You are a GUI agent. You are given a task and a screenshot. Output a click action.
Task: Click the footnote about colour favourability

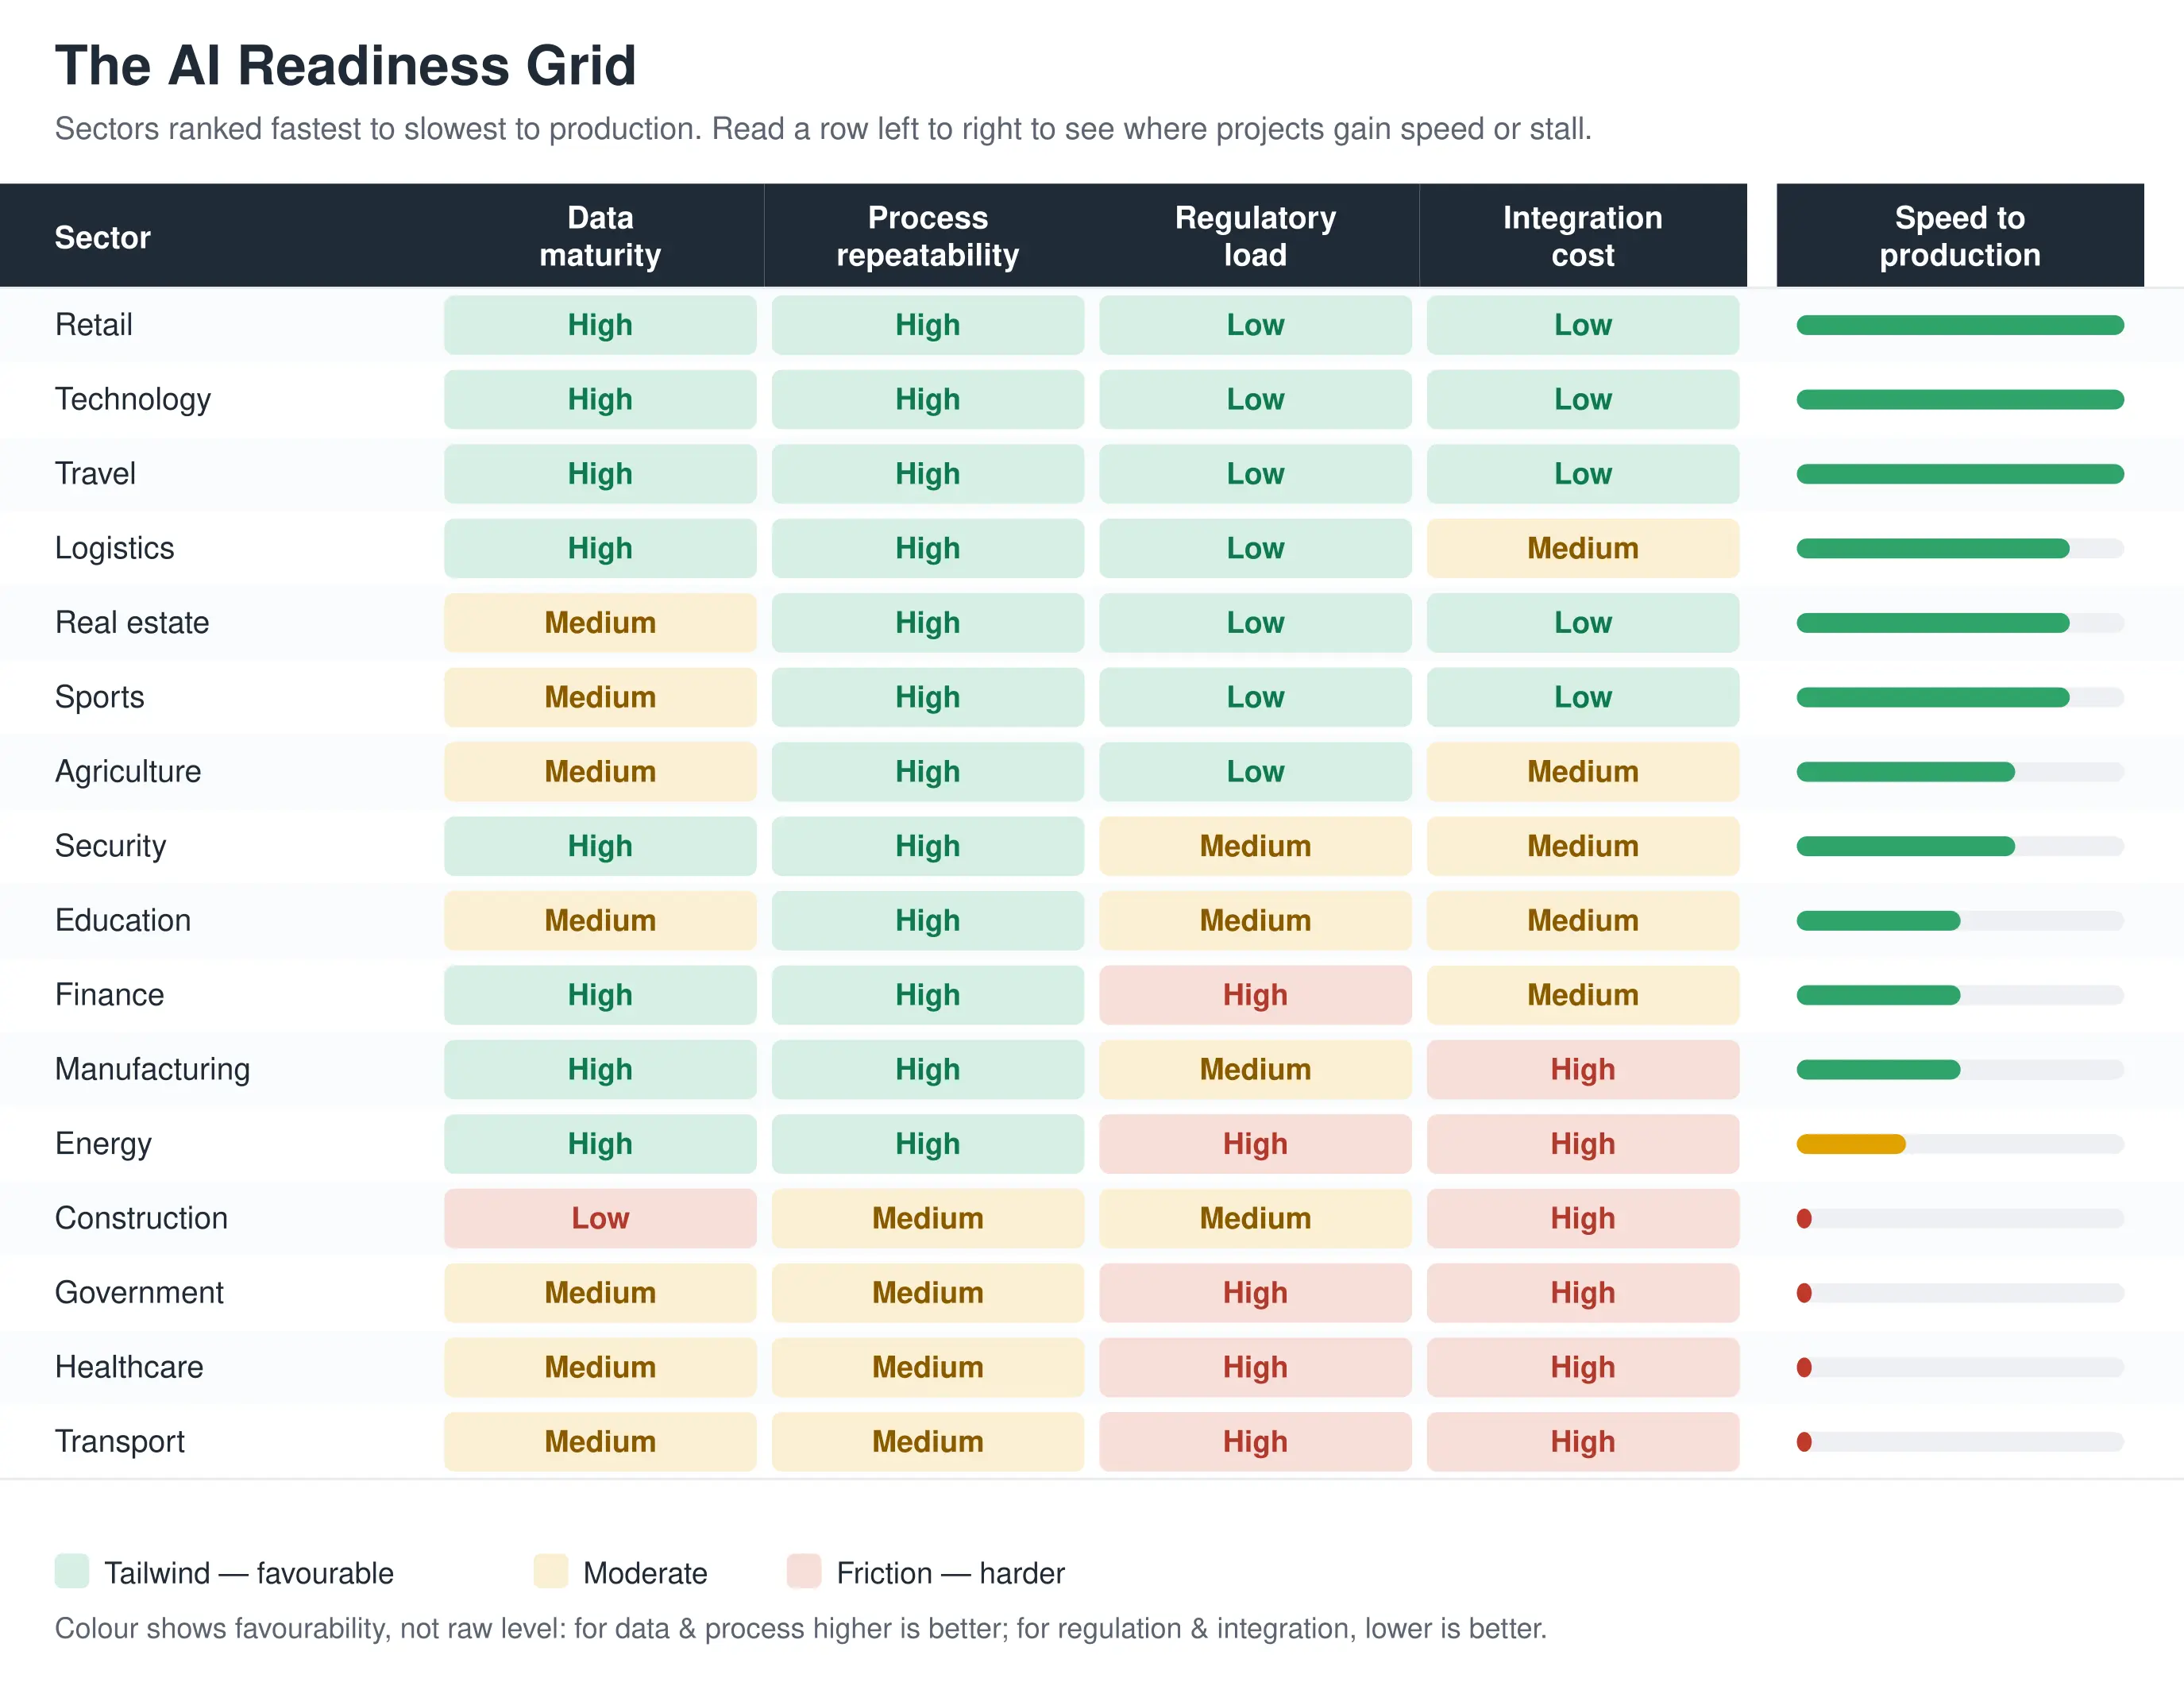pyautogui.click(x=800, y=1628)
